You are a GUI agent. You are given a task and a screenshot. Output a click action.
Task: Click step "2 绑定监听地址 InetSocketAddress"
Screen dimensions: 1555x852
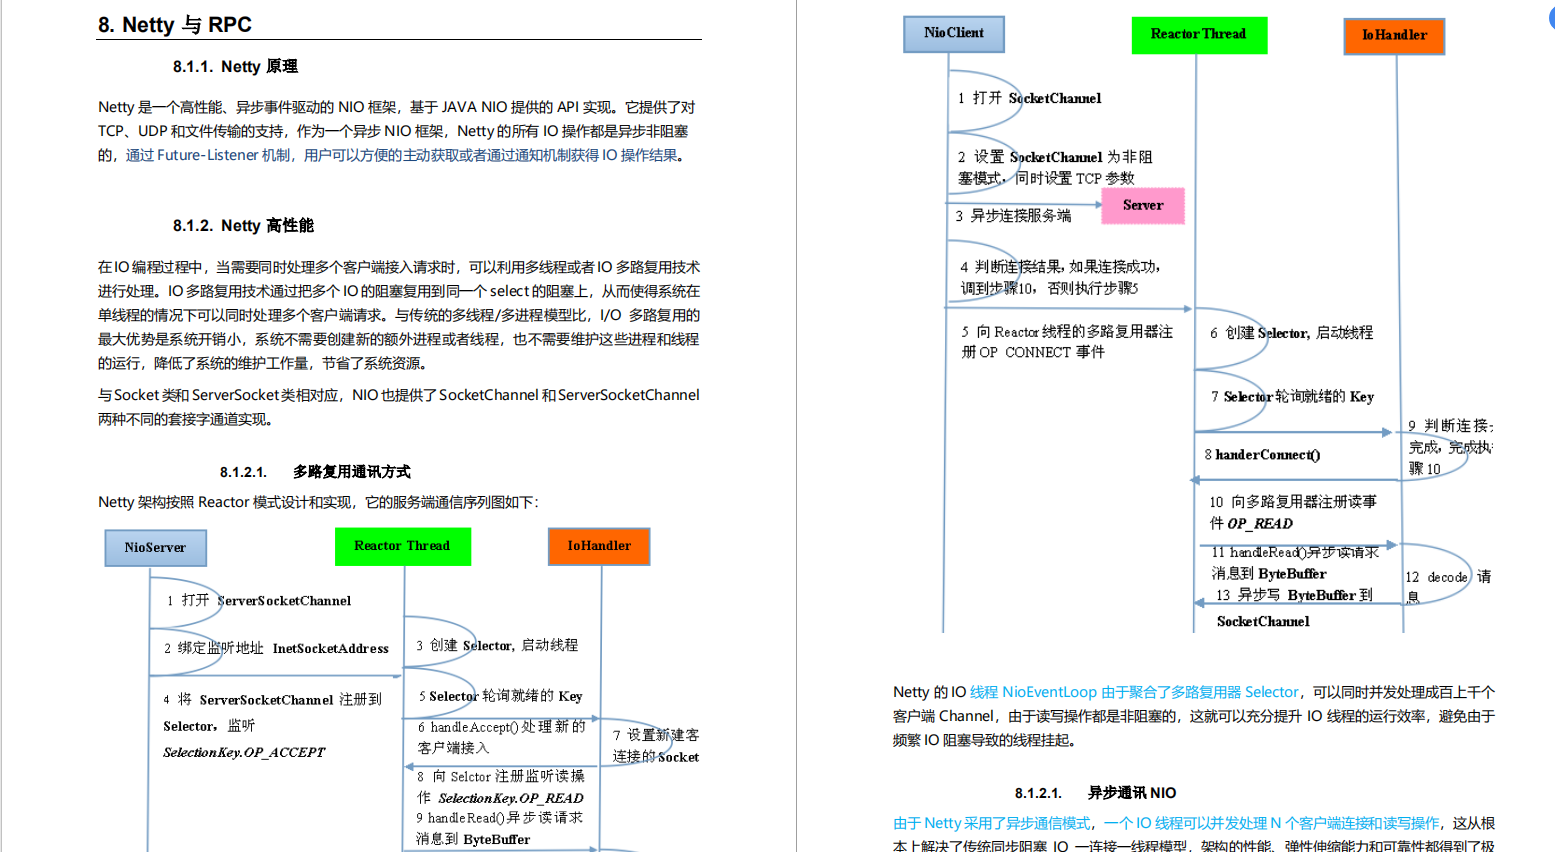(276, 648)
